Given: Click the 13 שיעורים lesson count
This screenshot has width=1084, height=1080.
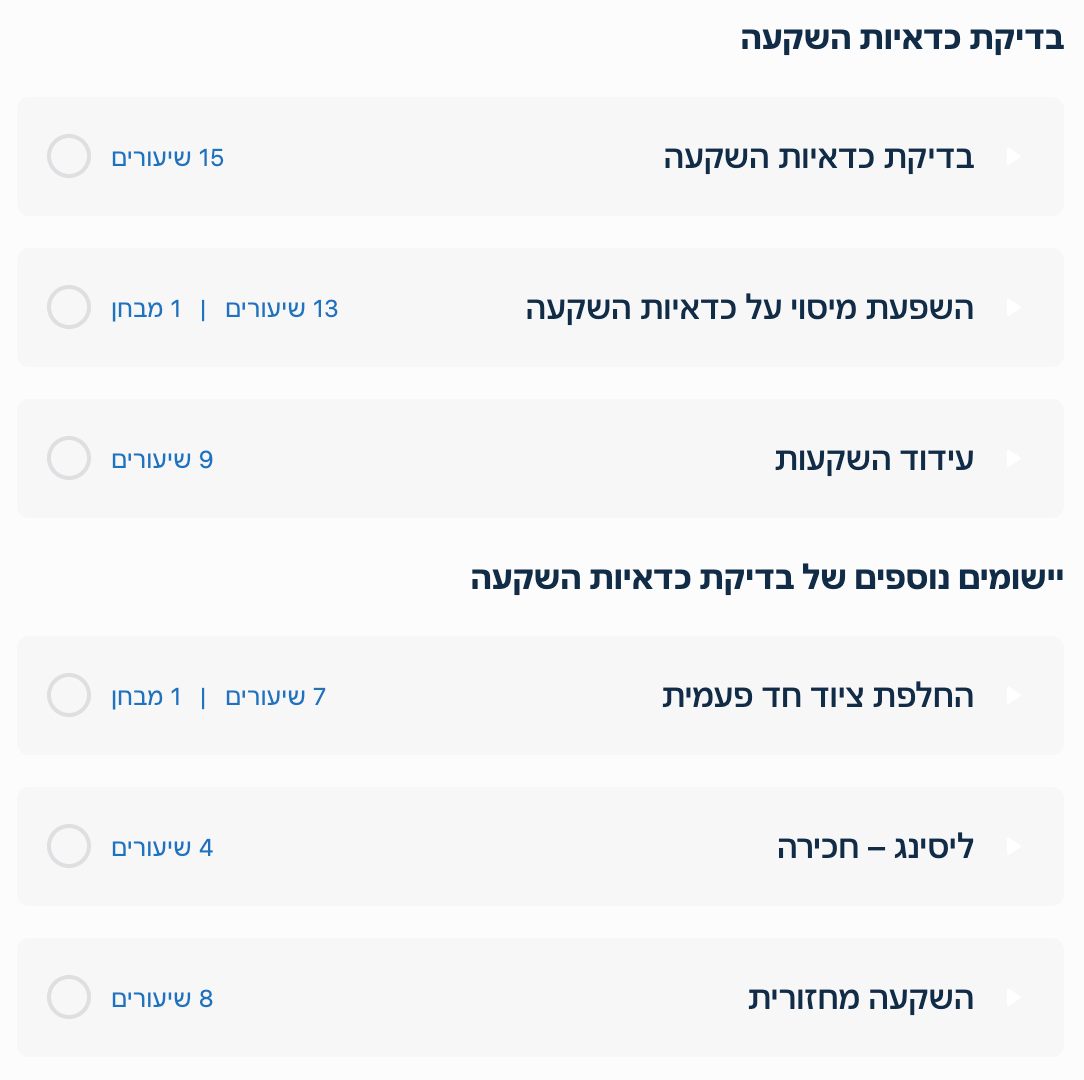Looking at the screenshot, I should click(282, 309).
